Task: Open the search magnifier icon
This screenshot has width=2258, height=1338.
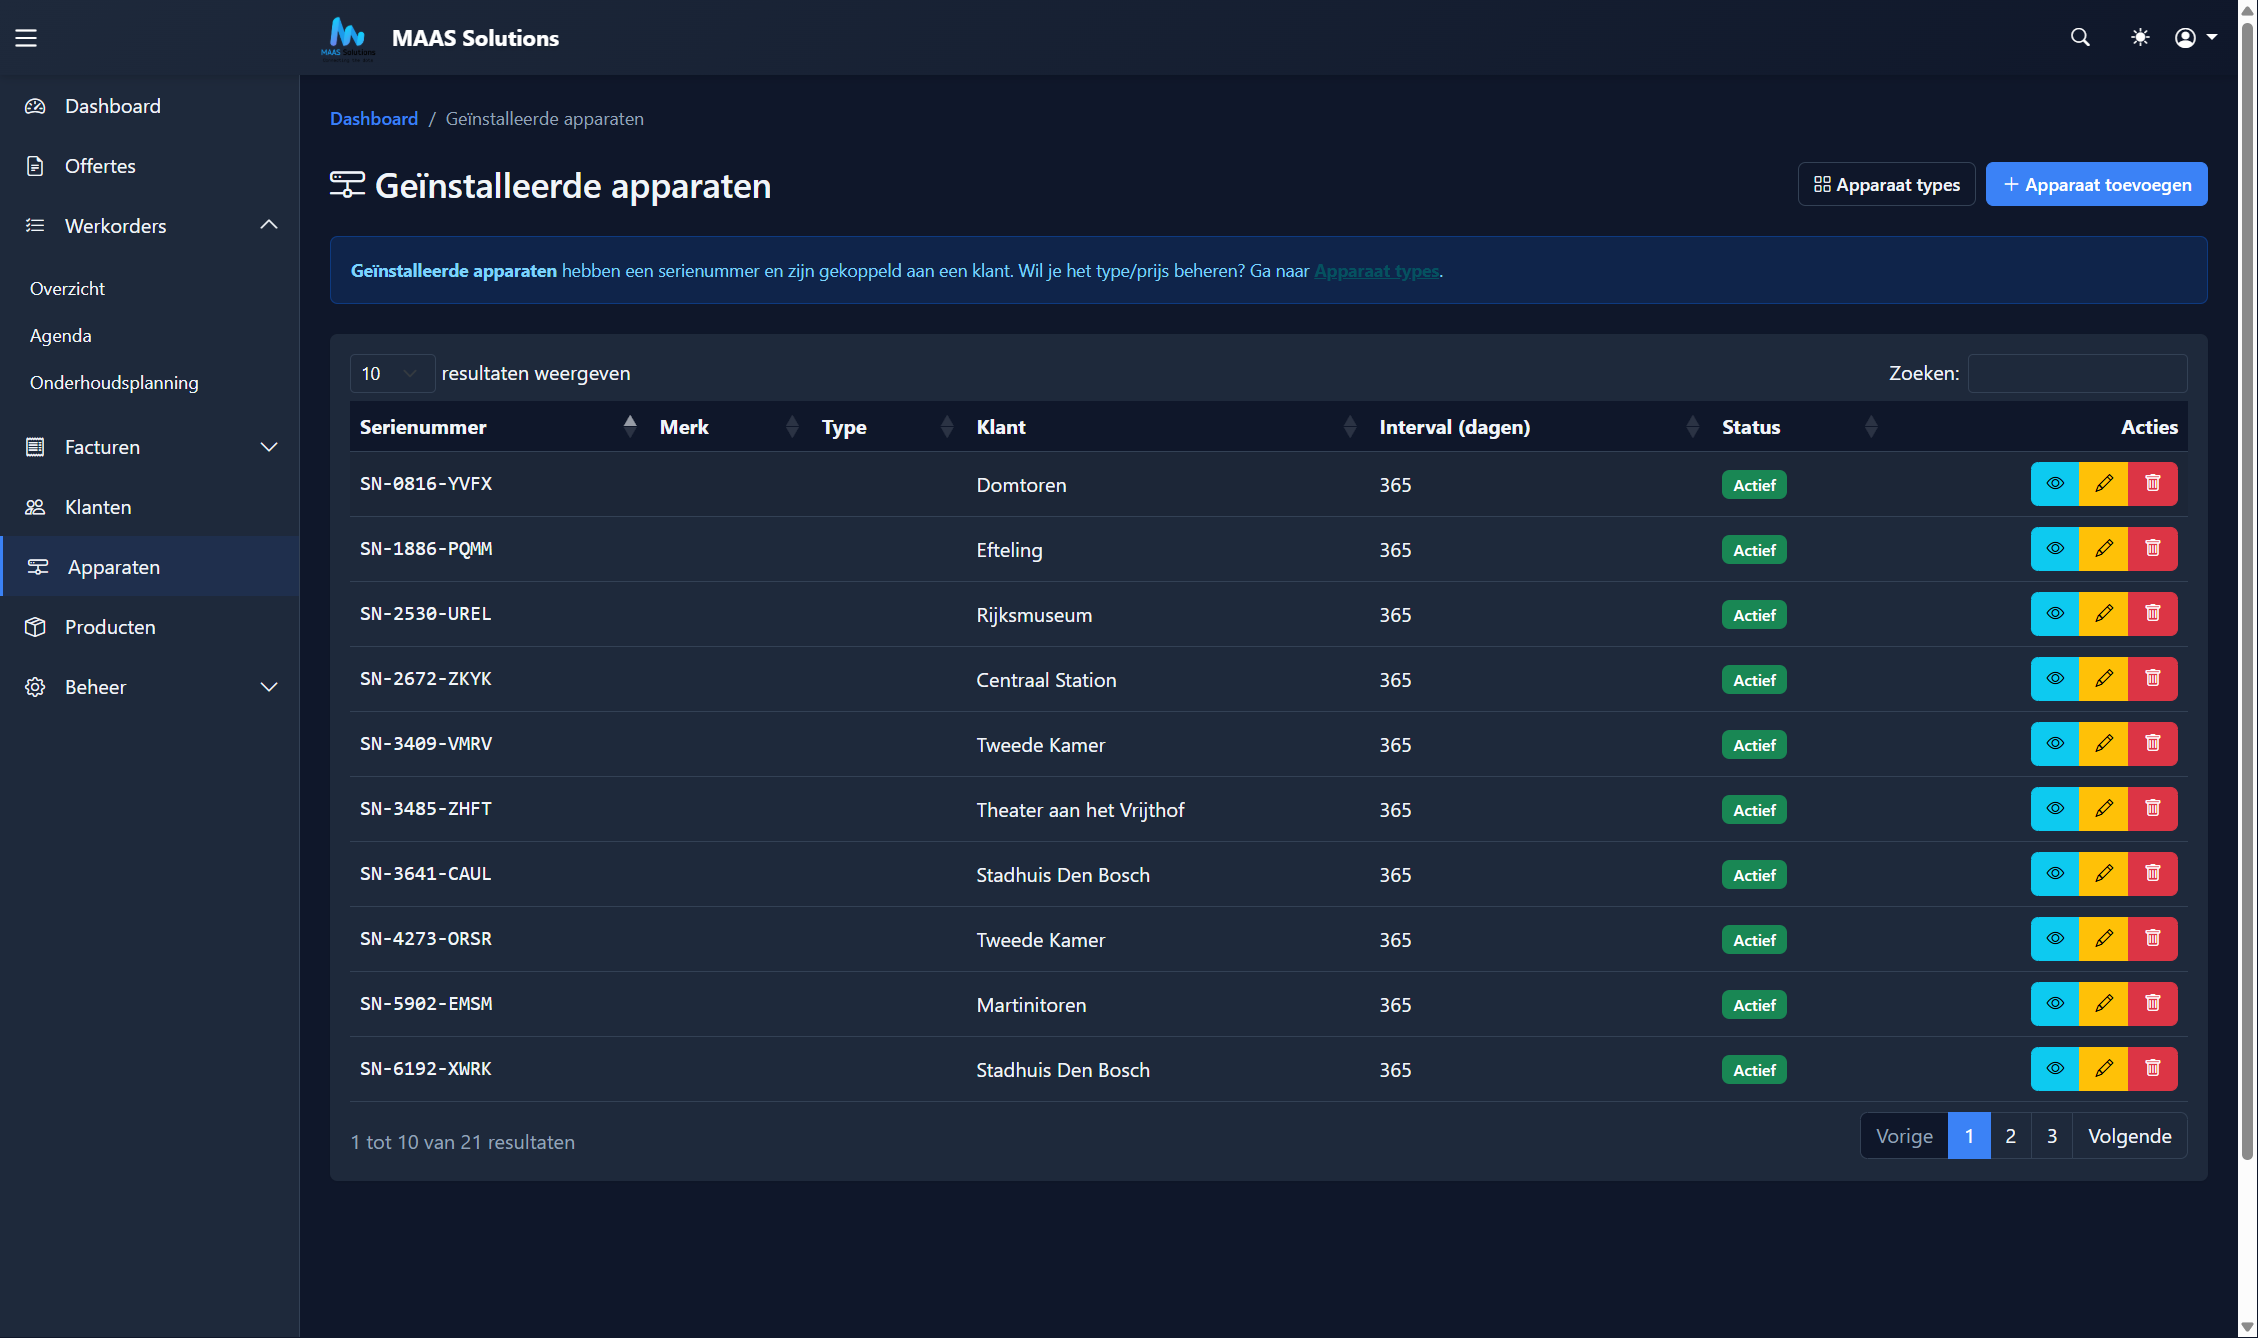Action: pos(2080,38)
